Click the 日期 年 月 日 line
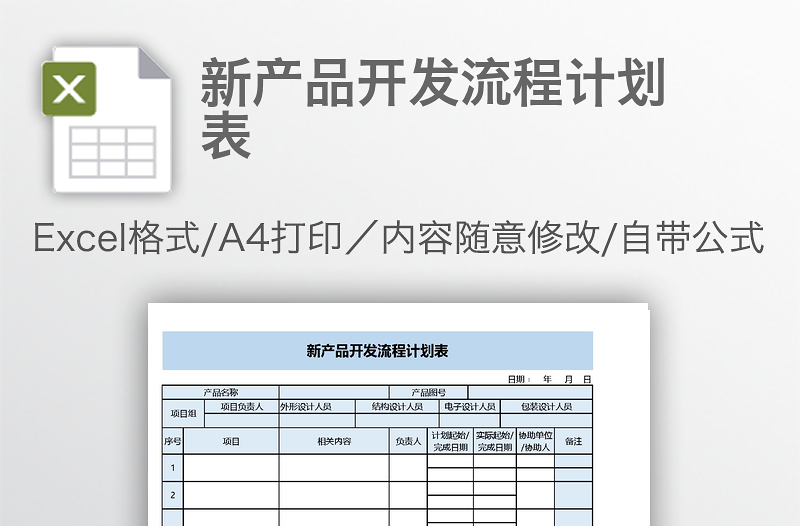Viewport: 800px width, 526px height. click(x=549, y=379)
